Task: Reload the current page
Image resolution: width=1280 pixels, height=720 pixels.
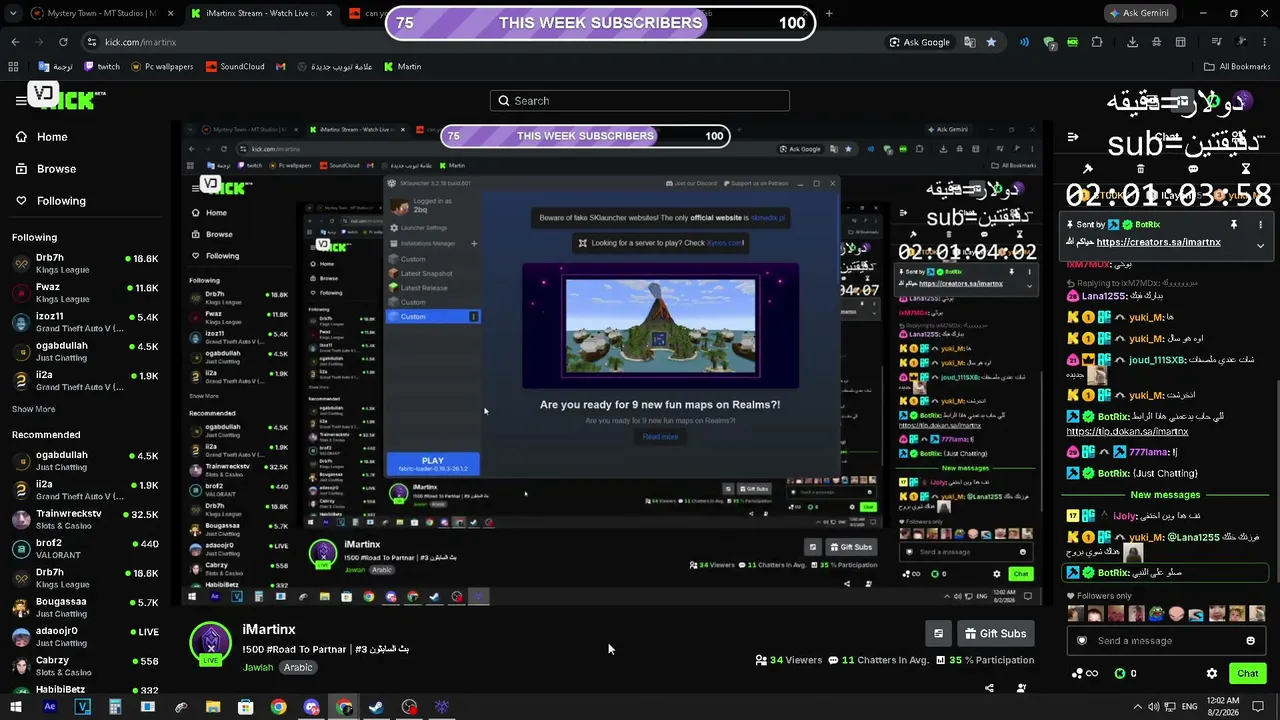Action: pos(63,42)
